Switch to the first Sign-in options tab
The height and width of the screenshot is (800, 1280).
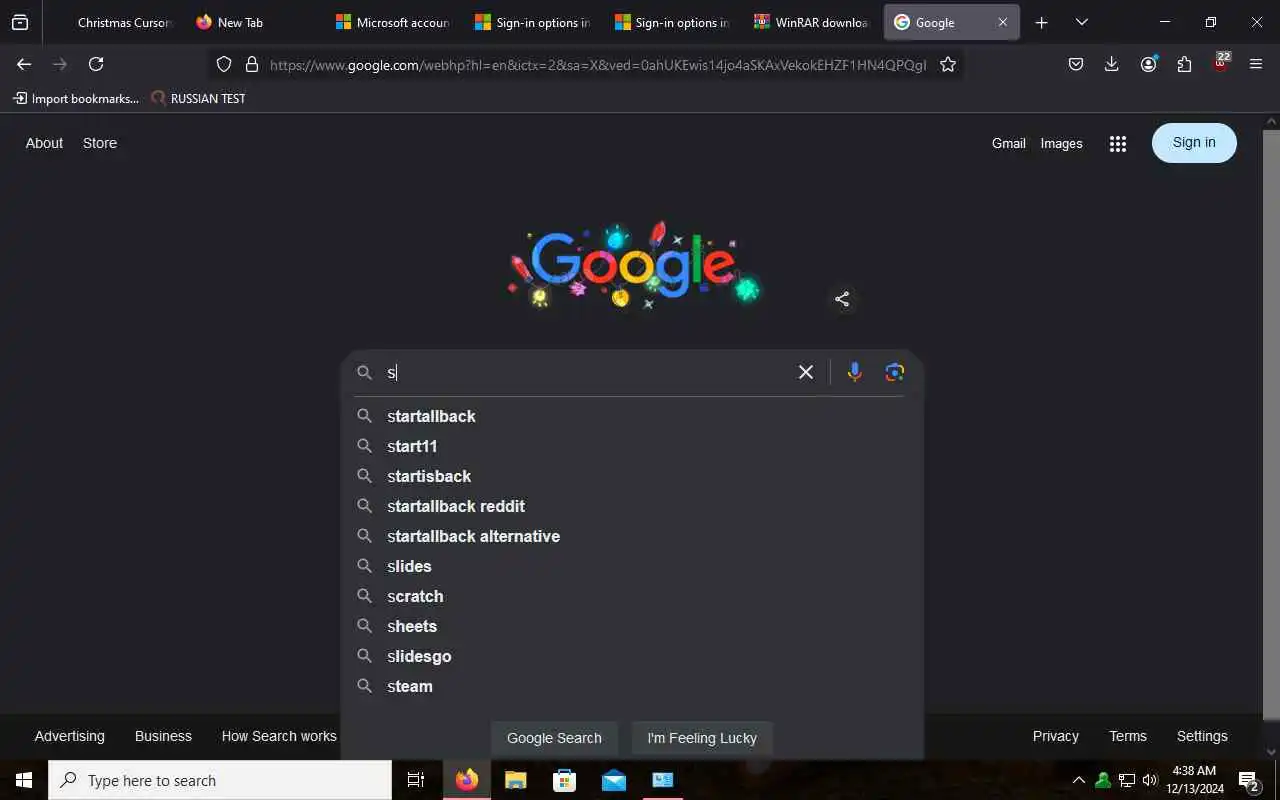[x=532, y=22]
